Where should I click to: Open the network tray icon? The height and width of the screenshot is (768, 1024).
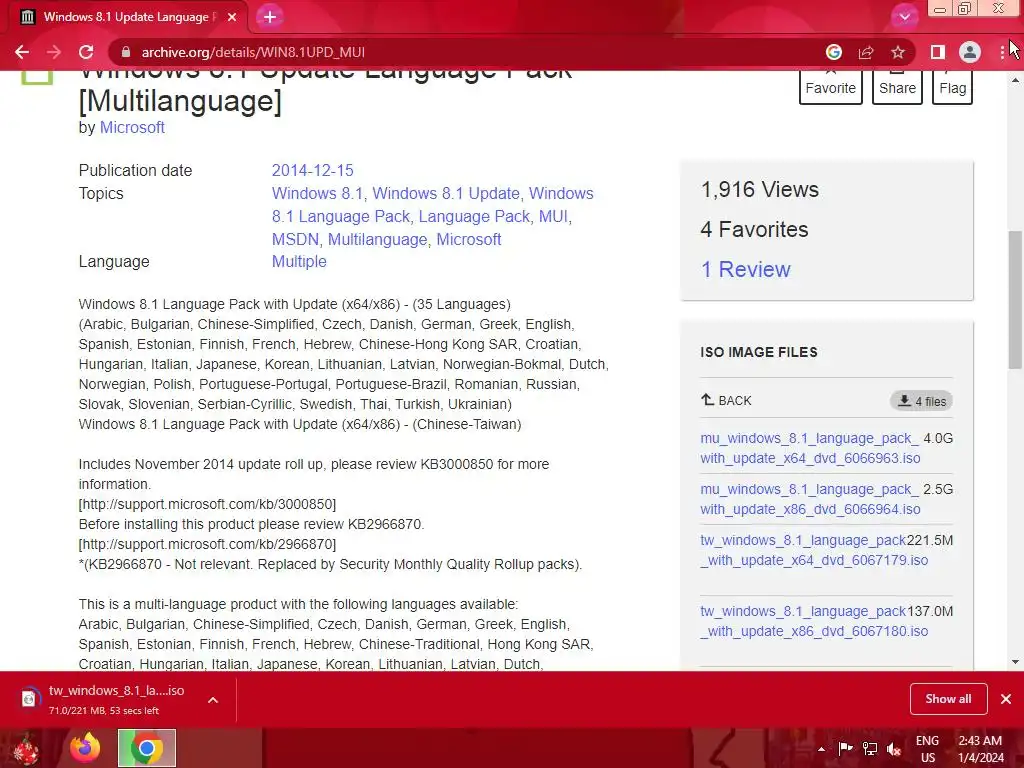pyautogui.click(x=869, y=748)
